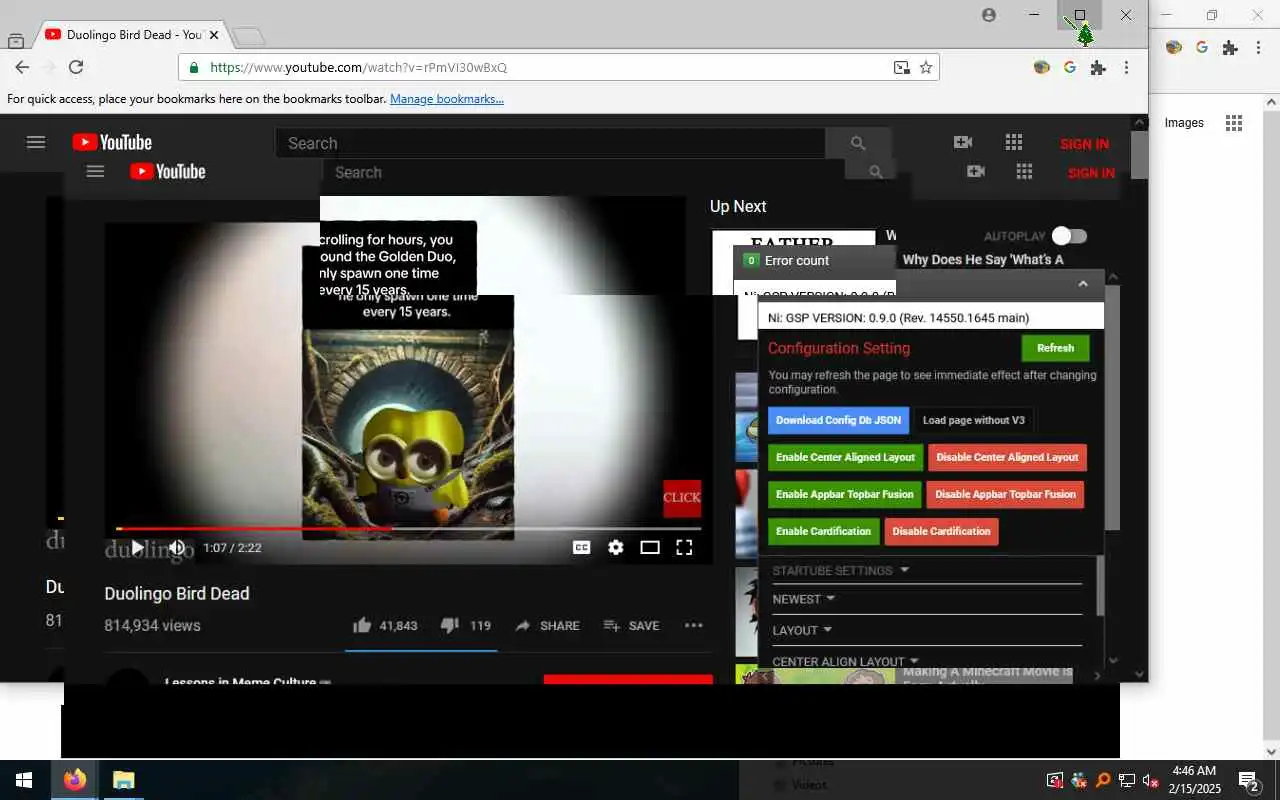Open the Google apps grid in the background window

1234,123
